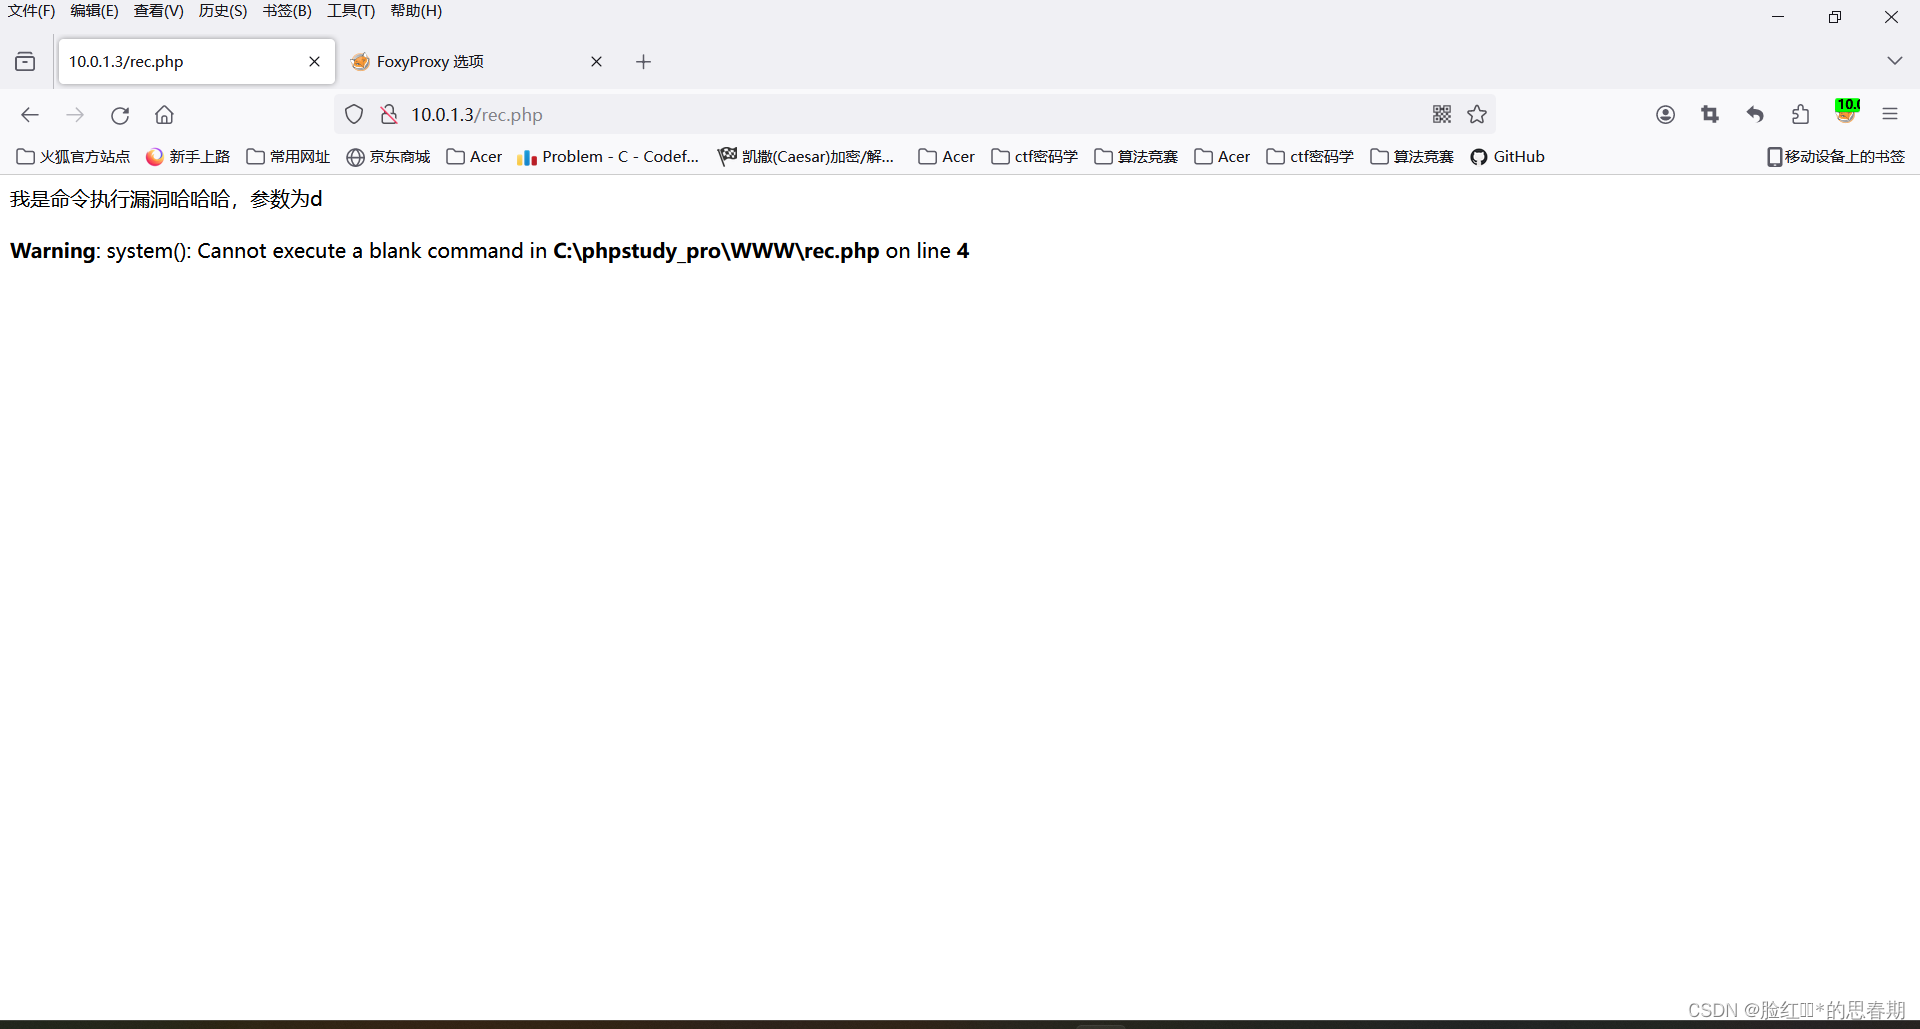Expand the list all tabs chevron
This screenshot has width=1920, height=1029.
coord(1894,61)
